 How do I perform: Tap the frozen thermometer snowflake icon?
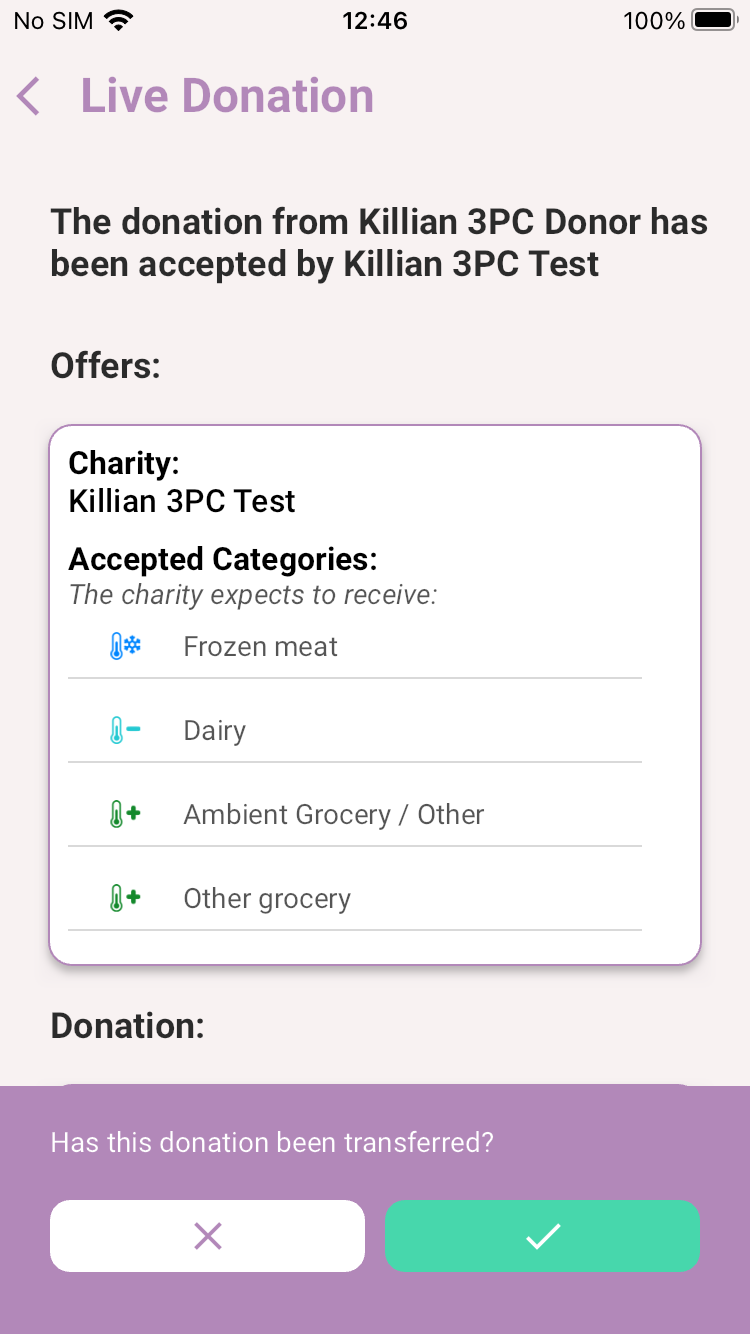(125, 647)
